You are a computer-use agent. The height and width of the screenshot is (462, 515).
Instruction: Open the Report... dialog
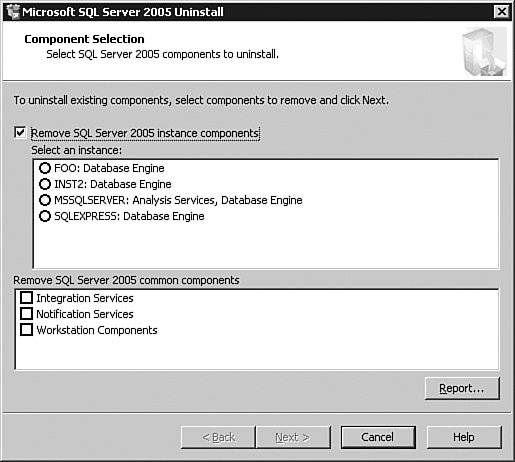coord(462,388)
